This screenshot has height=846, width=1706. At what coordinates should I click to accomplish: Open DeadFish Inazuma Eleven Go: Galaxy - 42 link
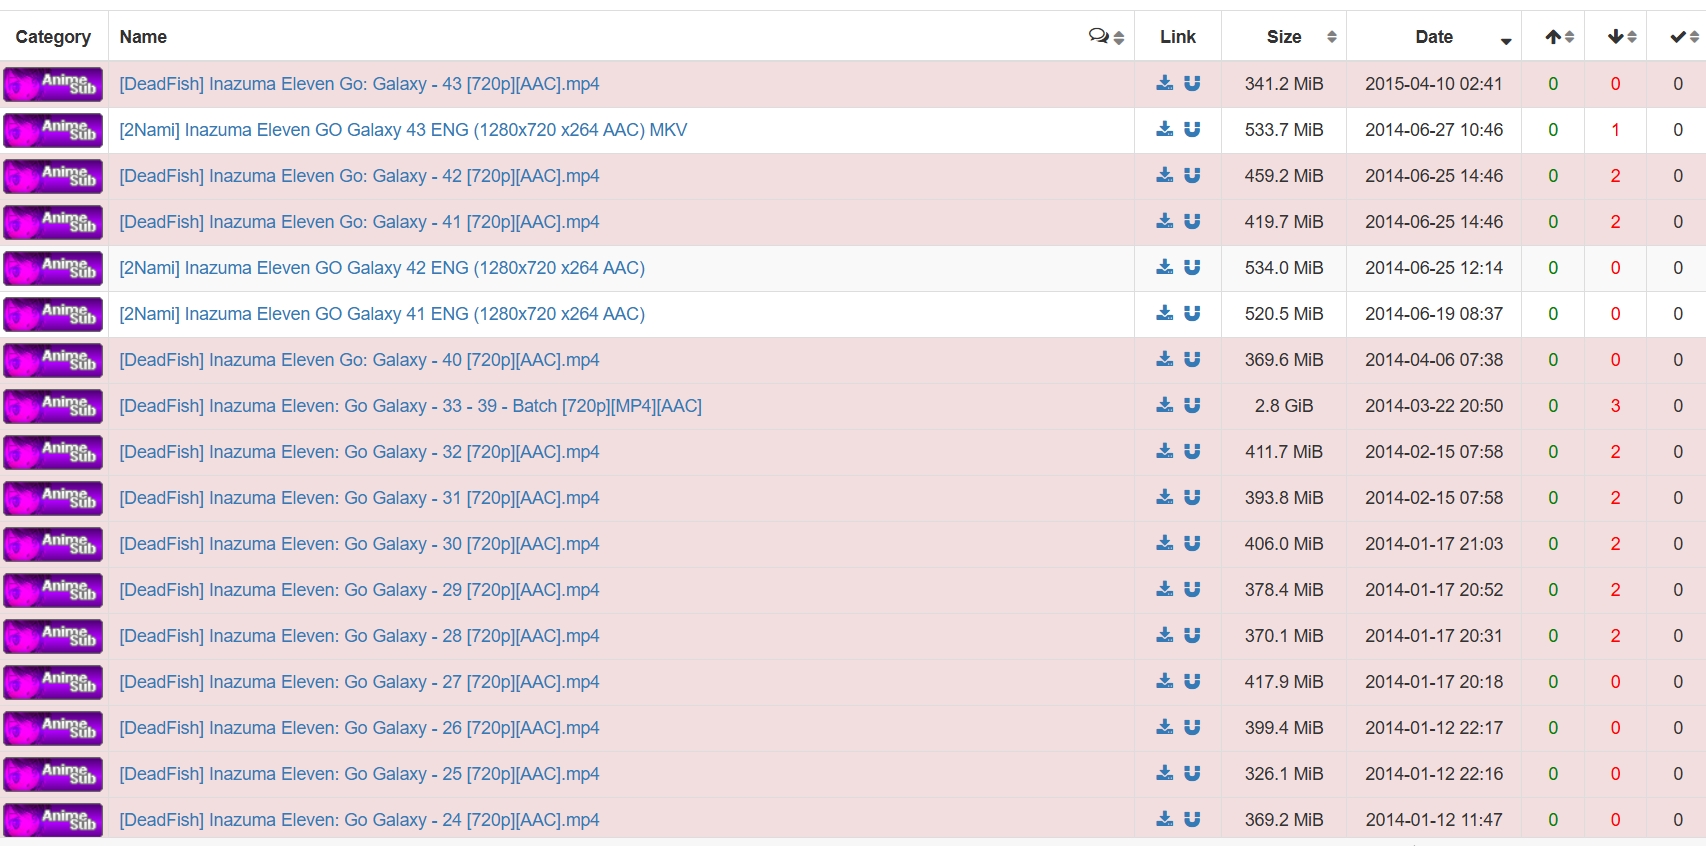coord(359,176)
